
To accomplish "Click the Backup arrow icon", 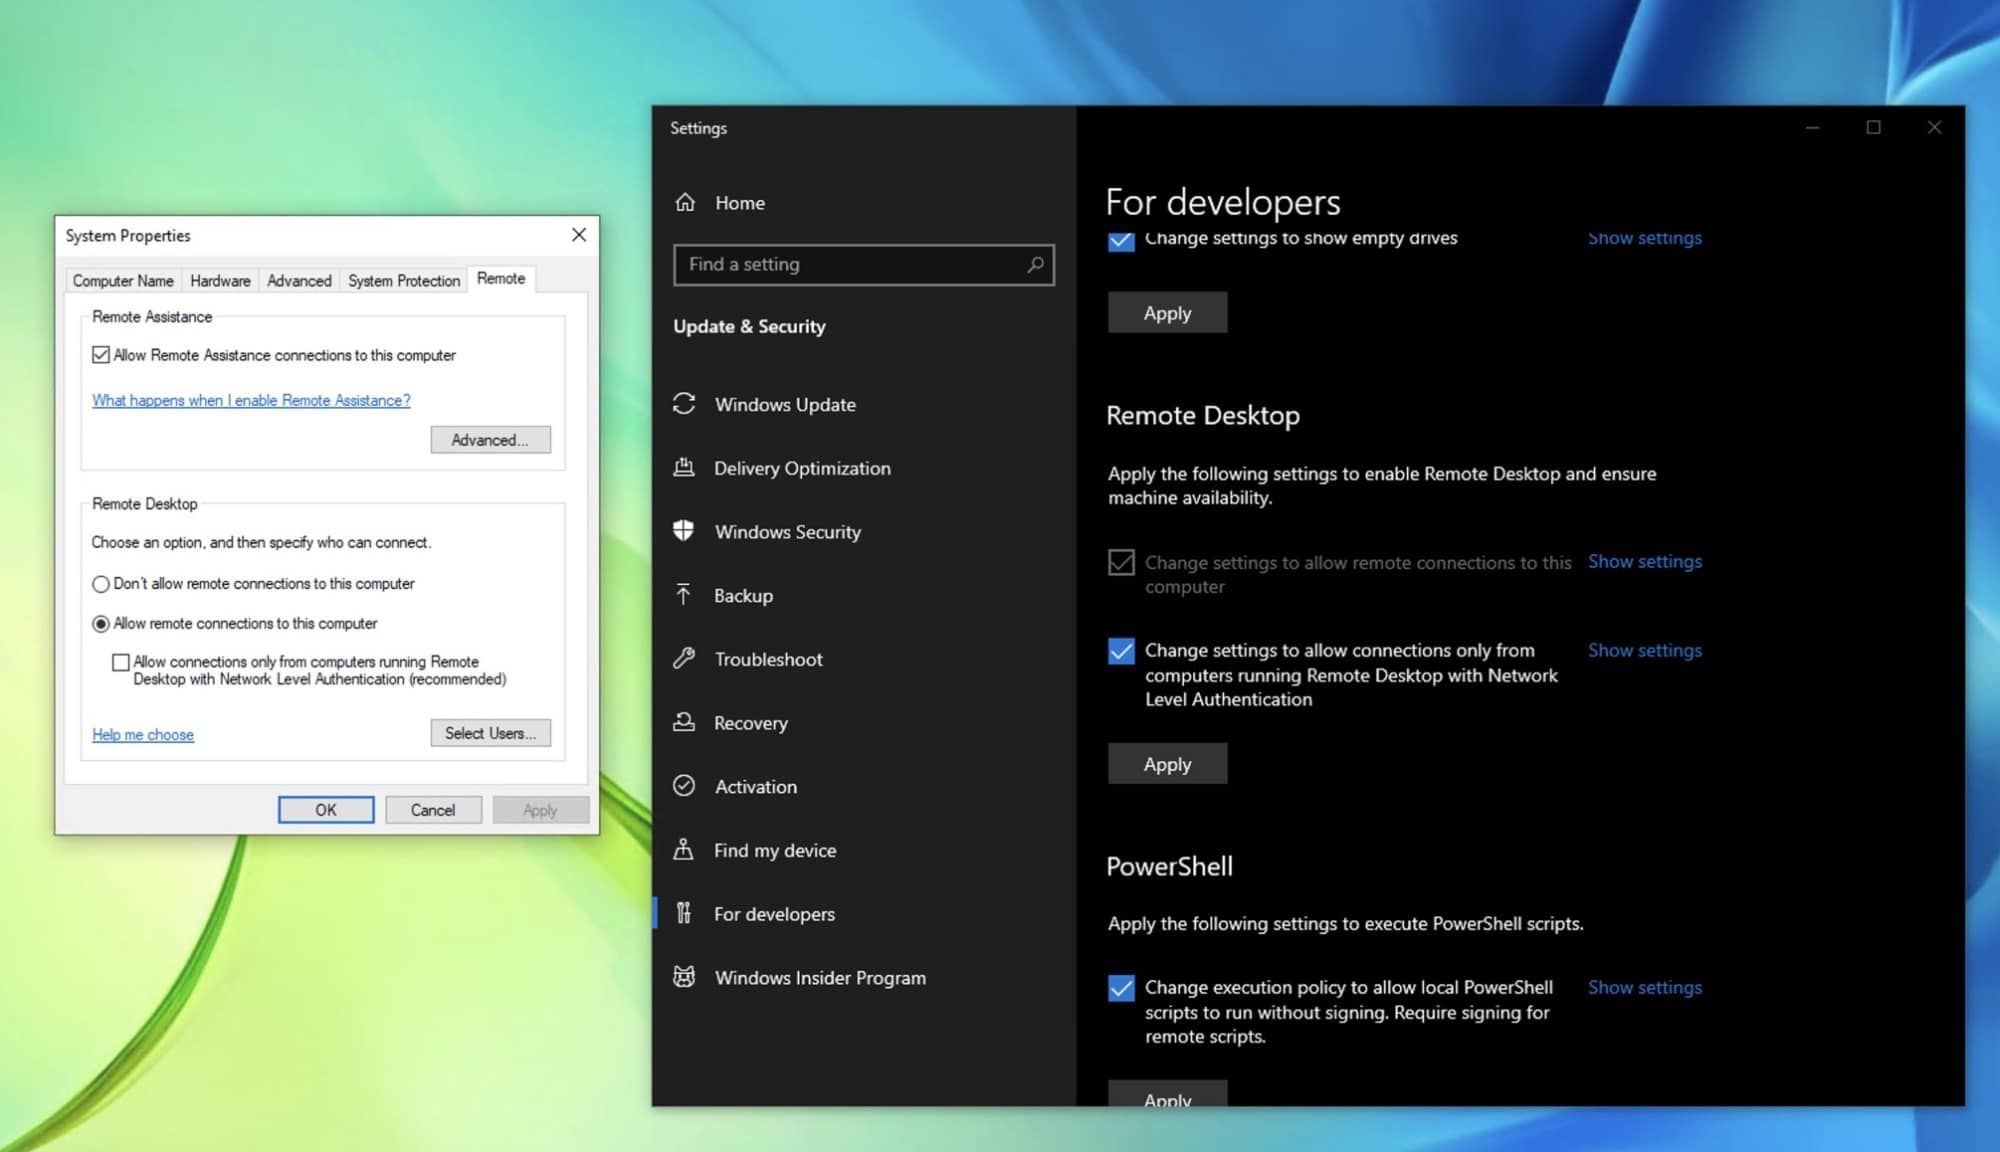I will click(684, 595).
